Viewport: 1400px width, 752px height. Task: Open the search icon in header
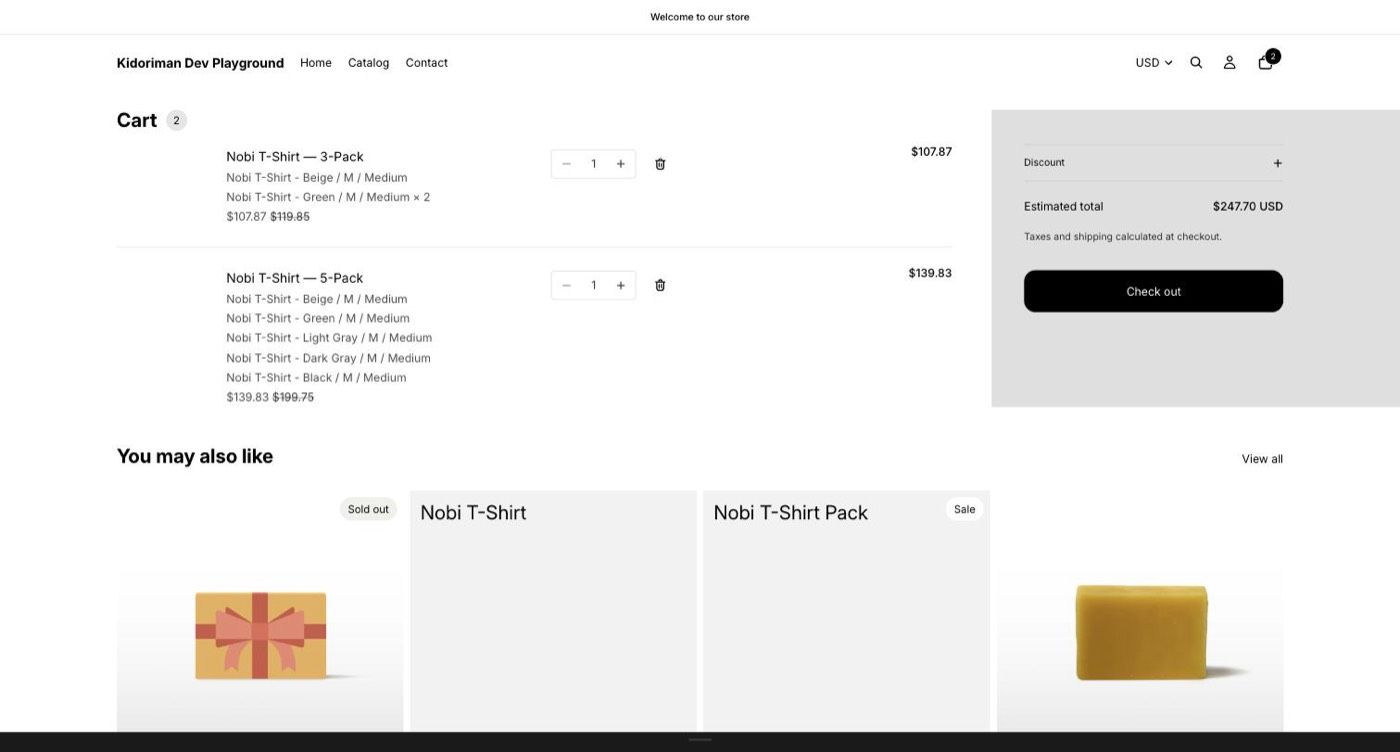[x=1196, y=62]
